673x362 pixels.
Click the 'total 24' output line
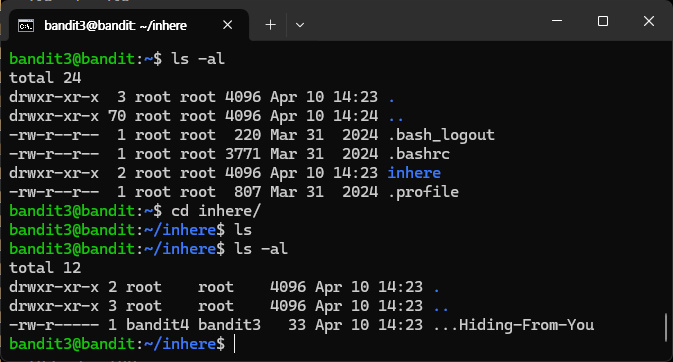pyautogui.click(x=45, y=78)
